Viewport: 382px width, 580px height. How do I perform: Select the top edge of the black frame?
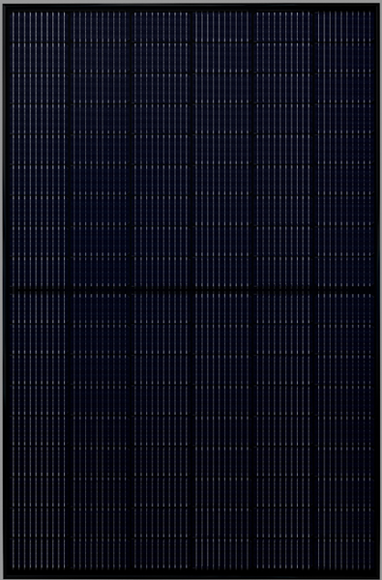tap(191, 7)
